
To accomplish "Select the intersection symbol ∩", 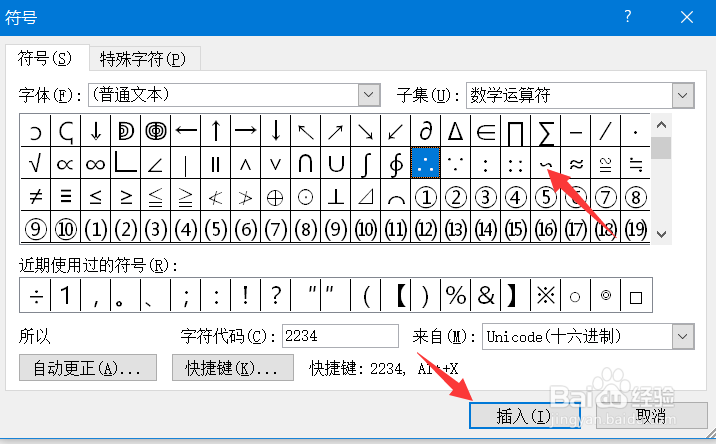I will (305, 163).
